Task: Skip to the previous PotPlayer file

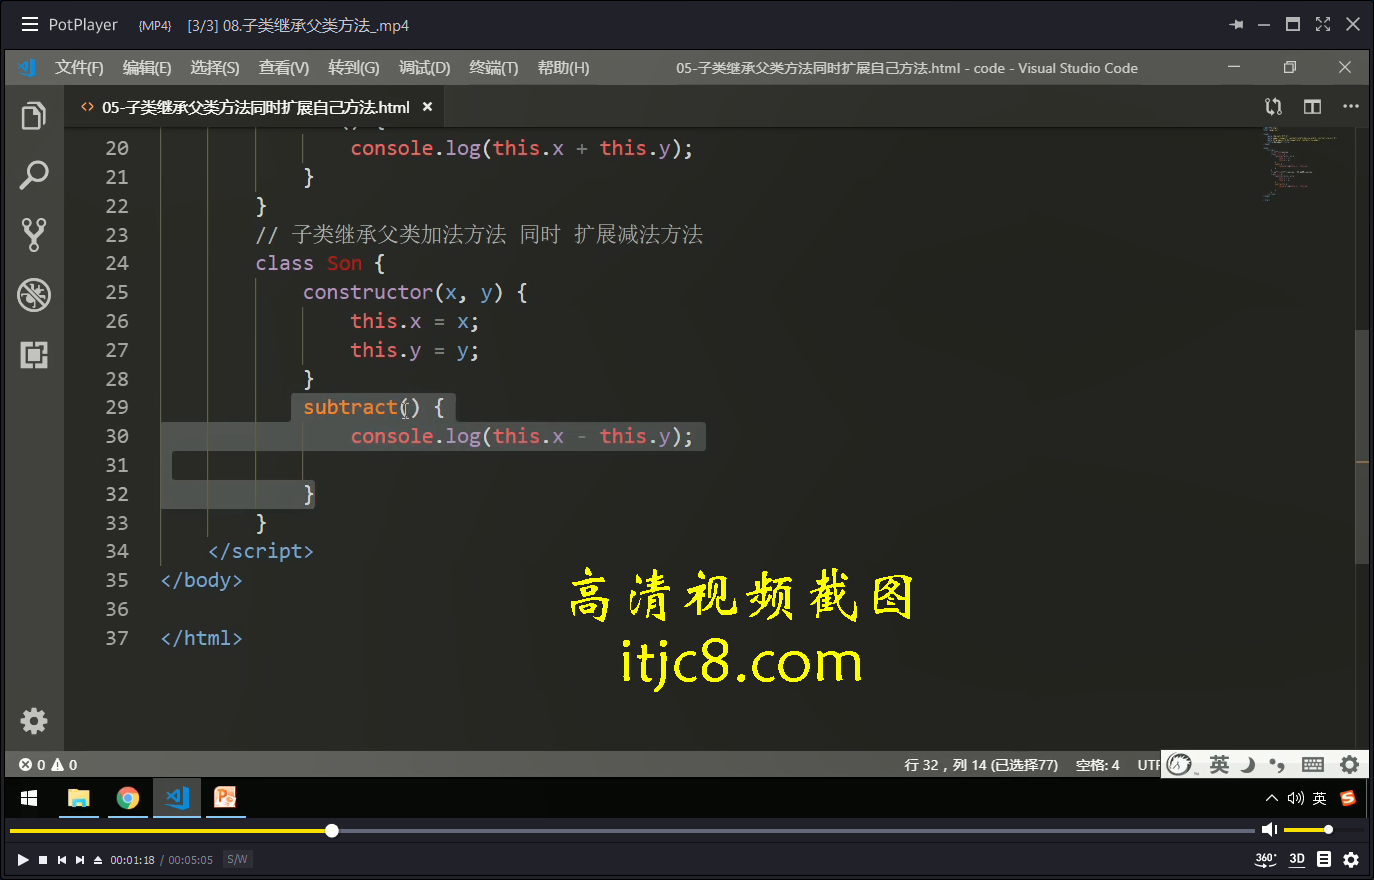Action: (x=62, y=860)
